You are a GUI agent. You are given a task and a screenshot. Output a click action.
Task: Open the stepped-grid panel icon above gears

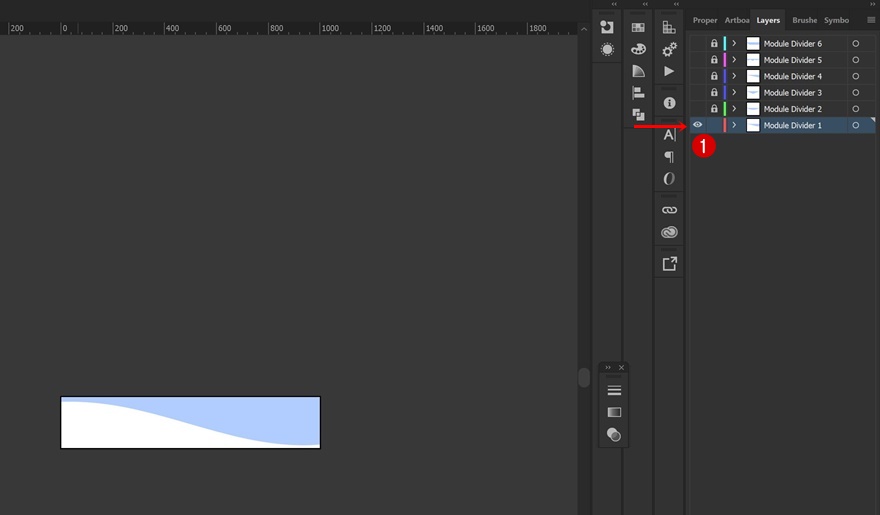(669, 27)
